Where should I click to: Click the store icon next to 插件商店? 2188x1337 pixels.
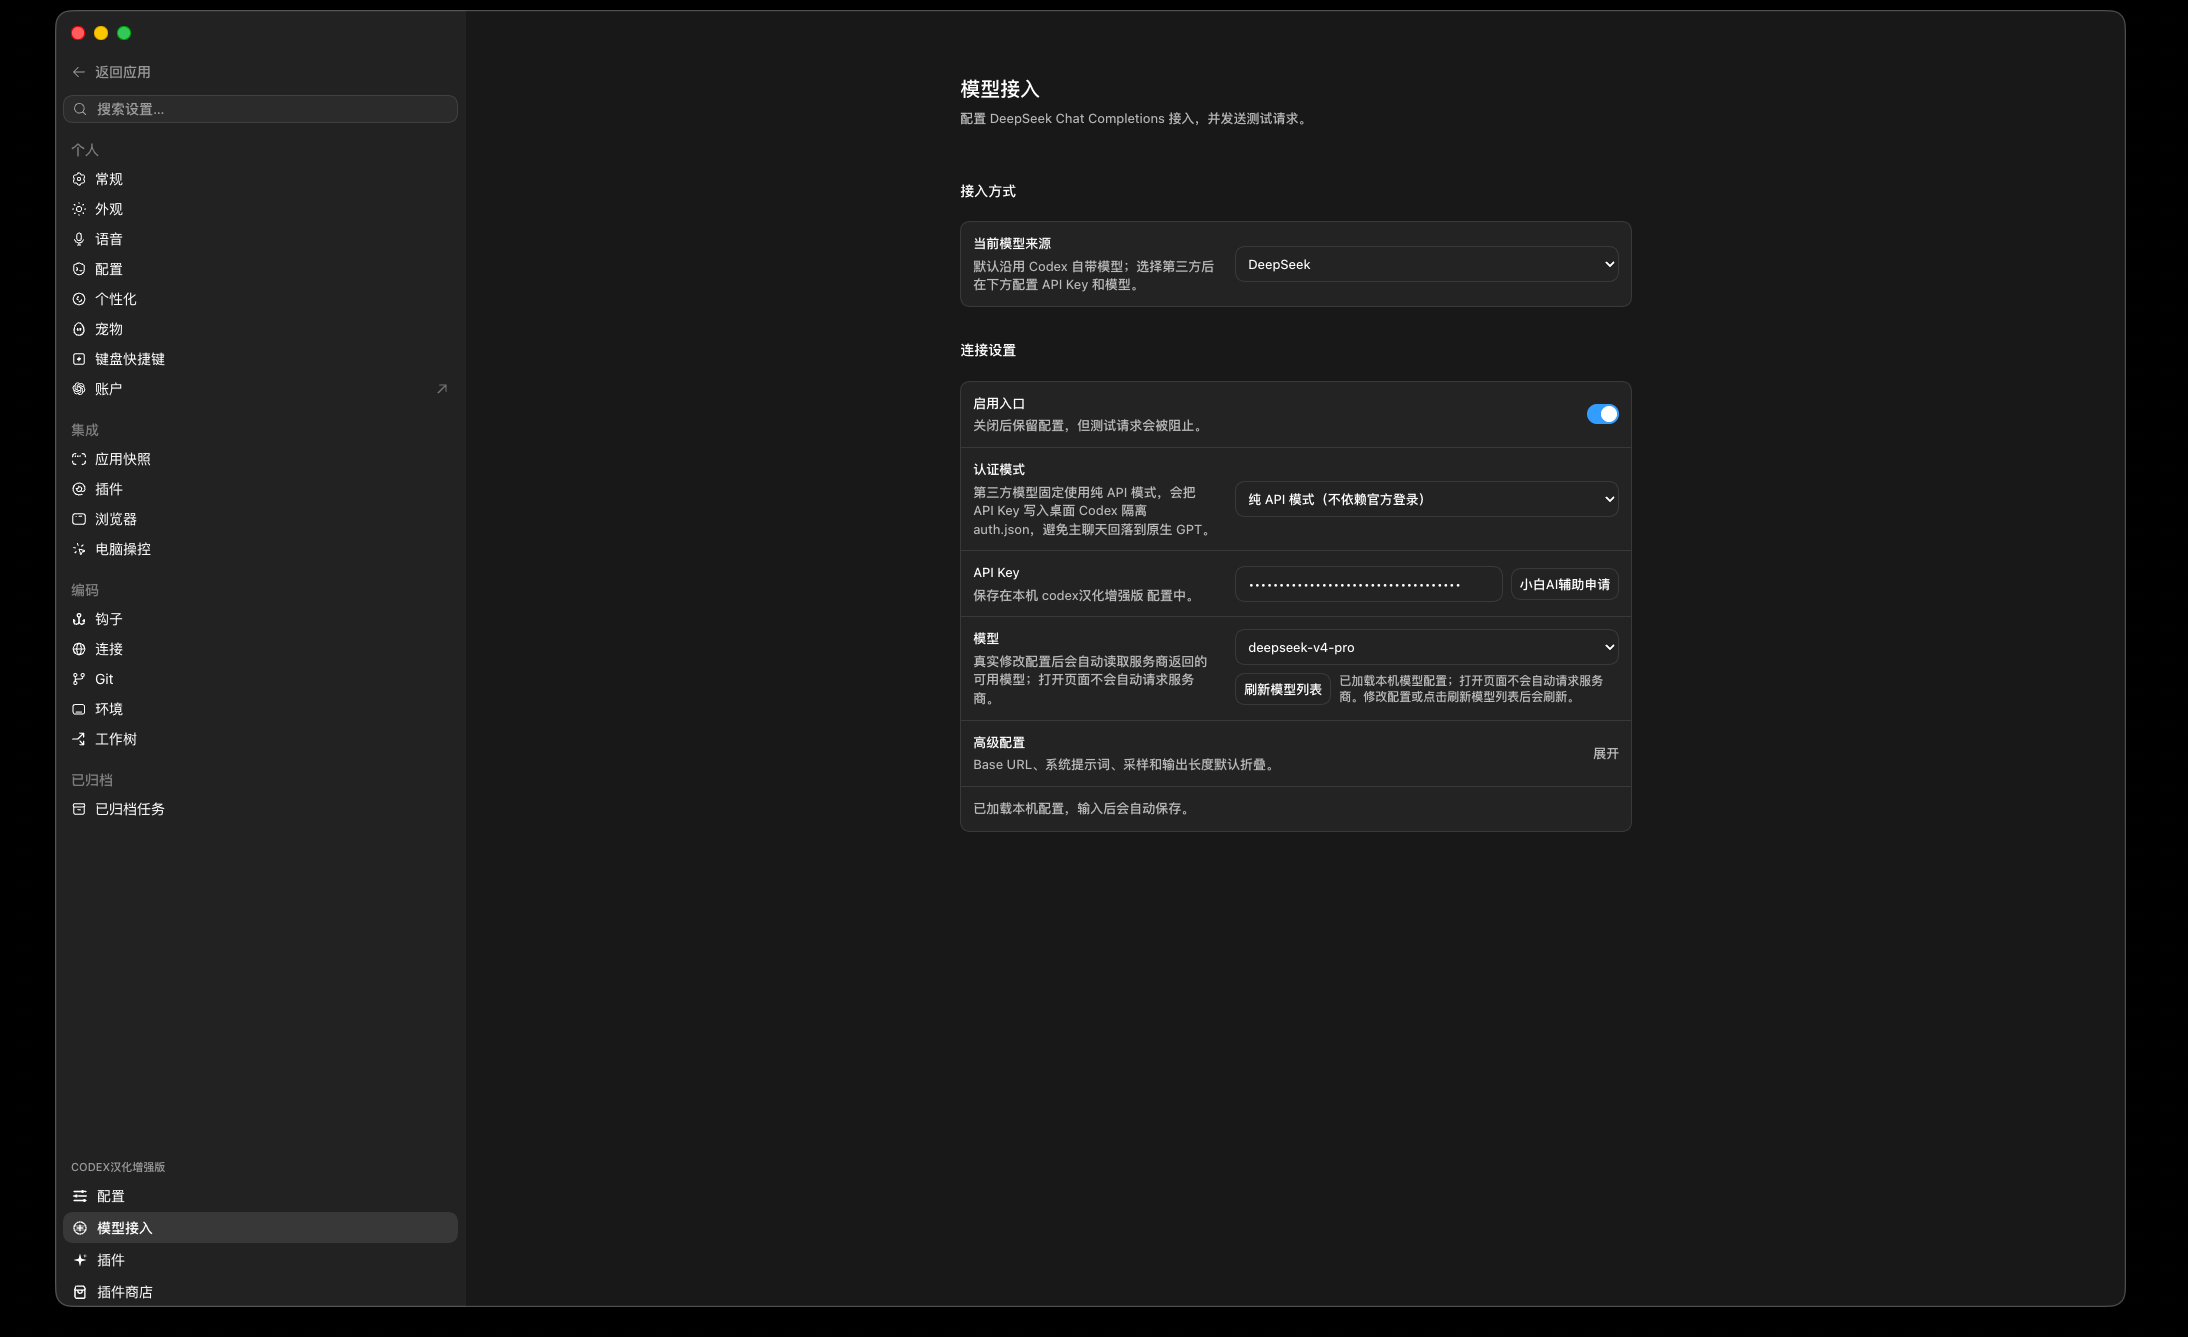(x=80, y=1292)
